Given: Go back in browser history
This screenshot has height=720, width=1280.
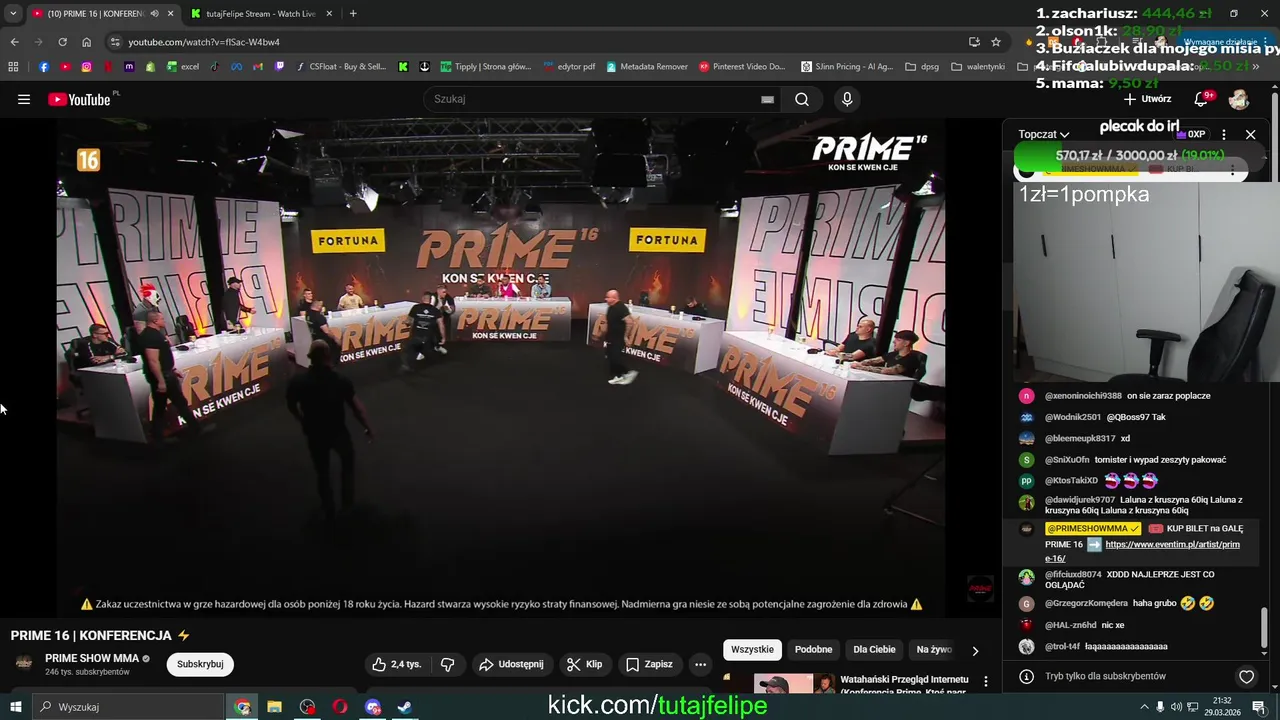Looking at the screenshot, I should (14, 42).
